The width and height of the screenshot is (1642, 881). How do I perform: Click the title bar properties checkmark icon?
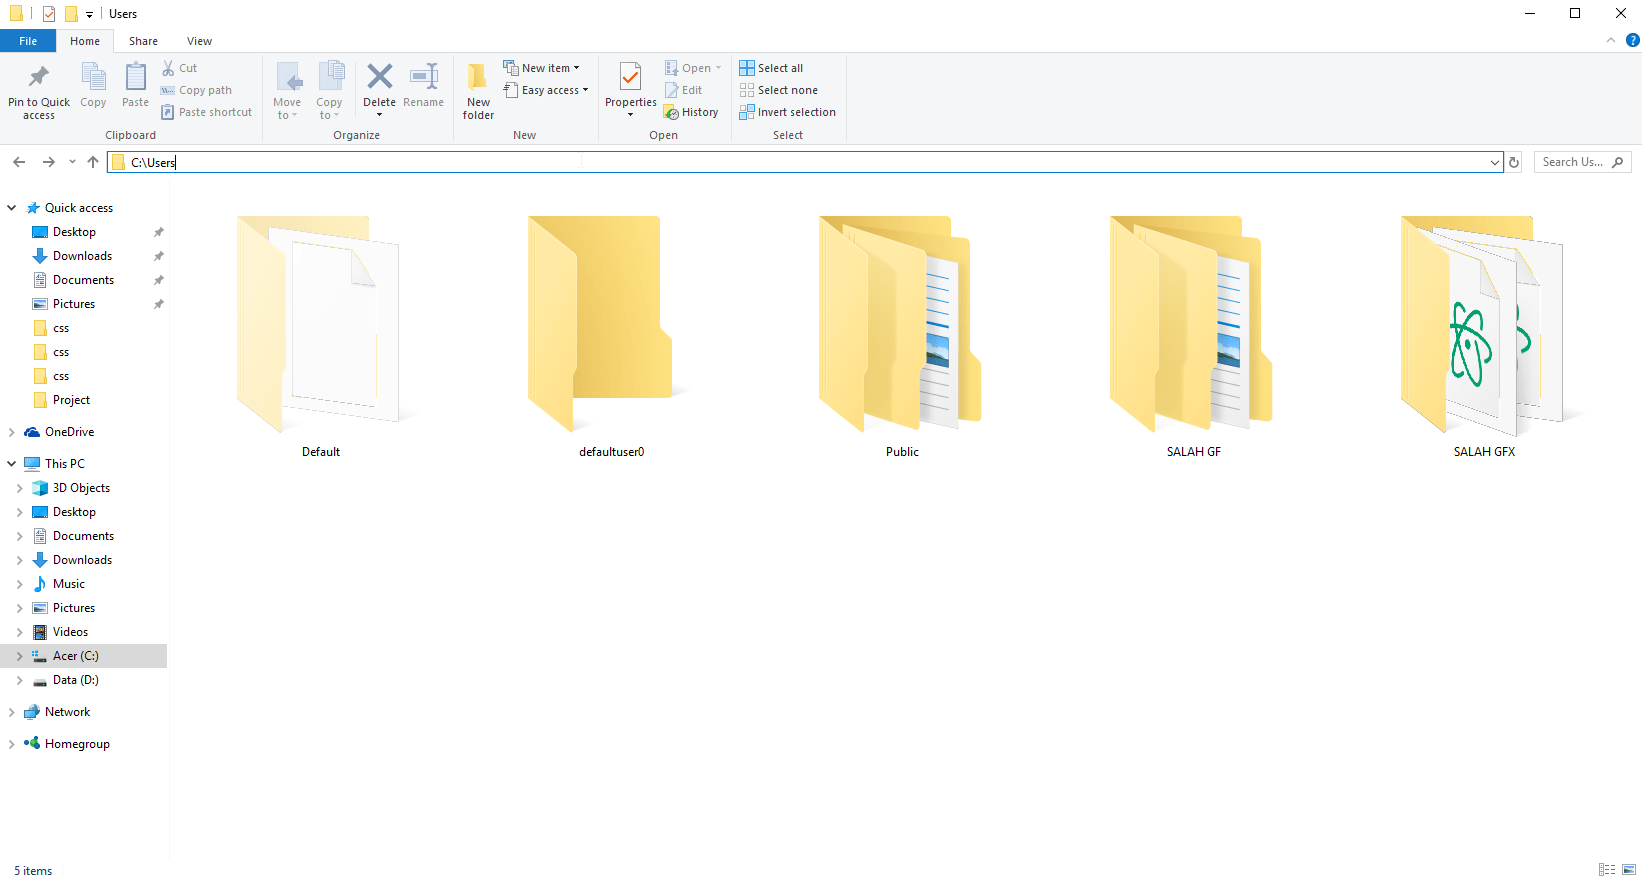coord(48,14)
